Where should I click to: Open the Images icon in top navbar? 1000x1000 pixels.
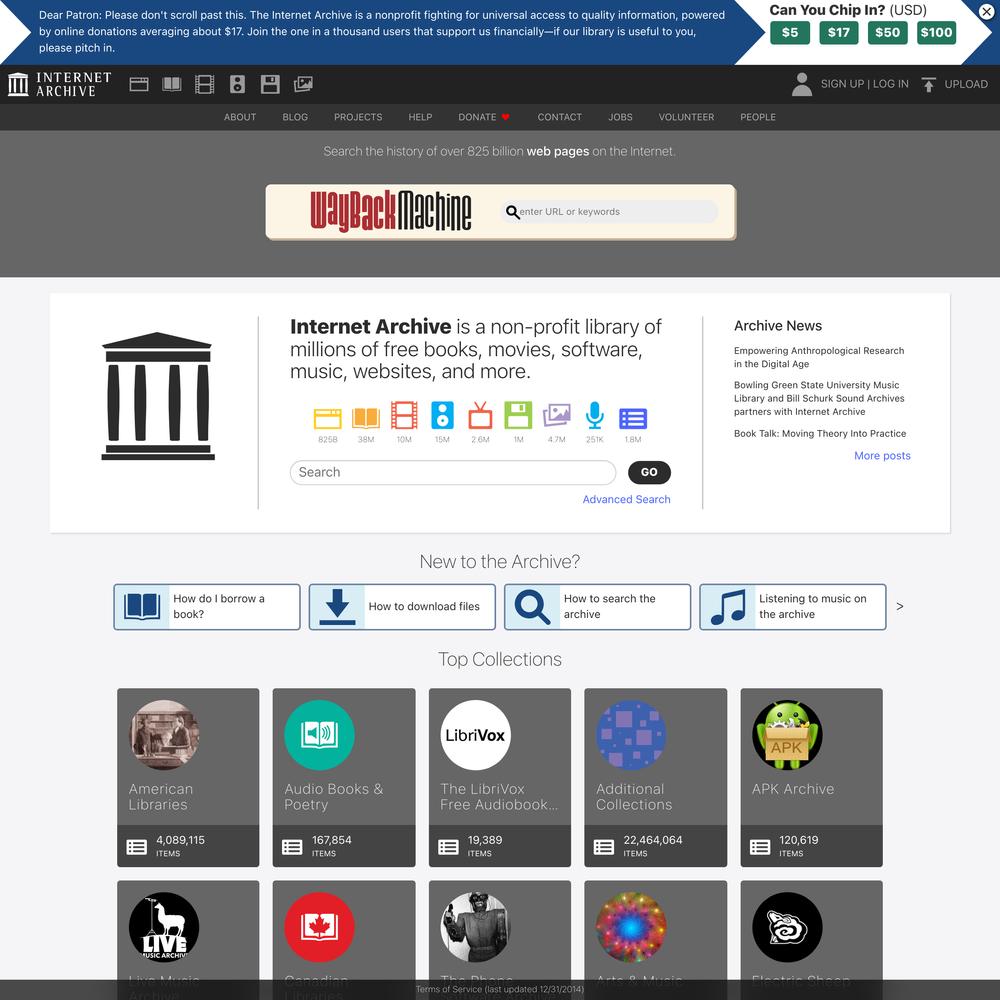303,84
